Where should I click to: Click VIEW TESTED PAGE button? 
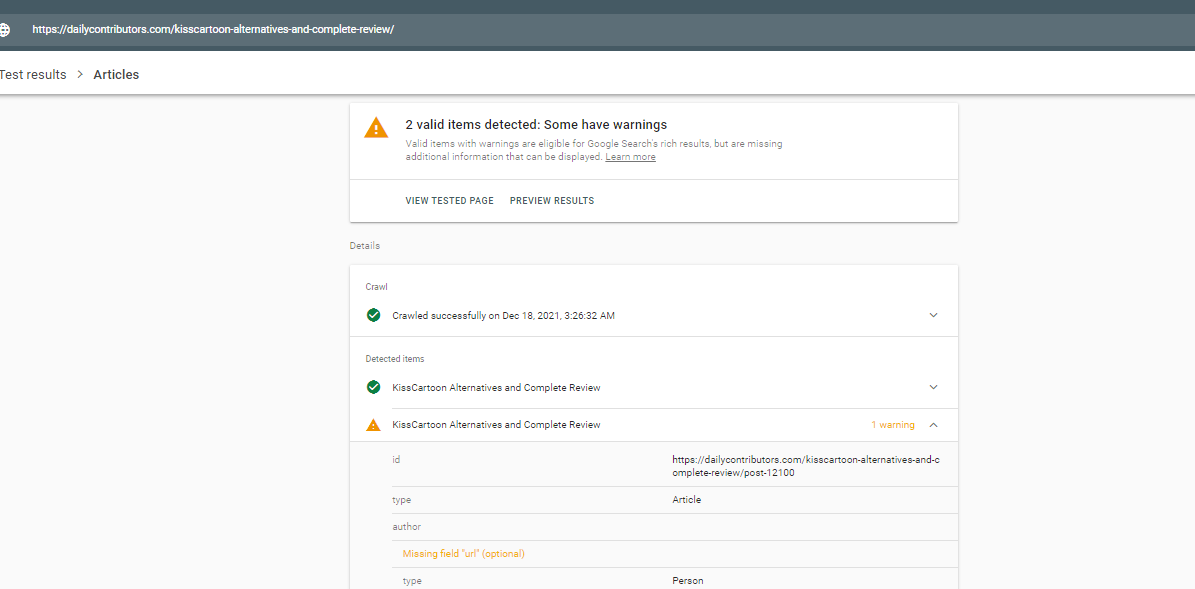449,201
